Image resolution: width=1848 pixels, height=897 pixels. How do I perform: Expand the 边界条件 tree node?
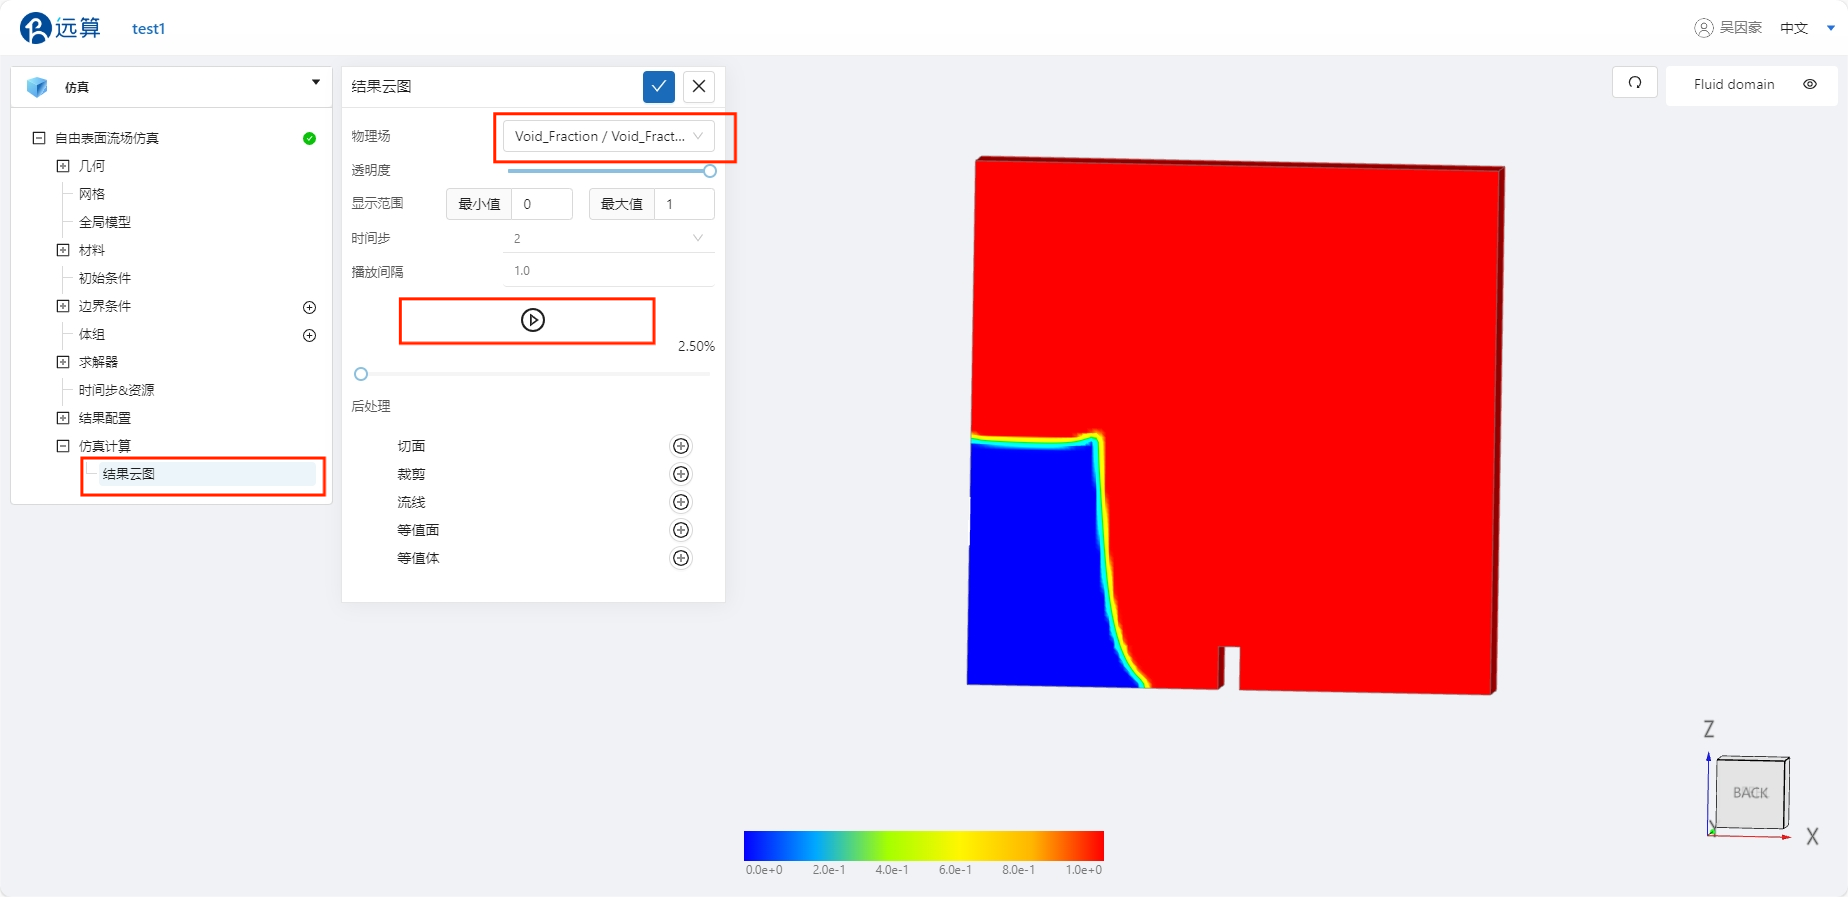[63, 306]
